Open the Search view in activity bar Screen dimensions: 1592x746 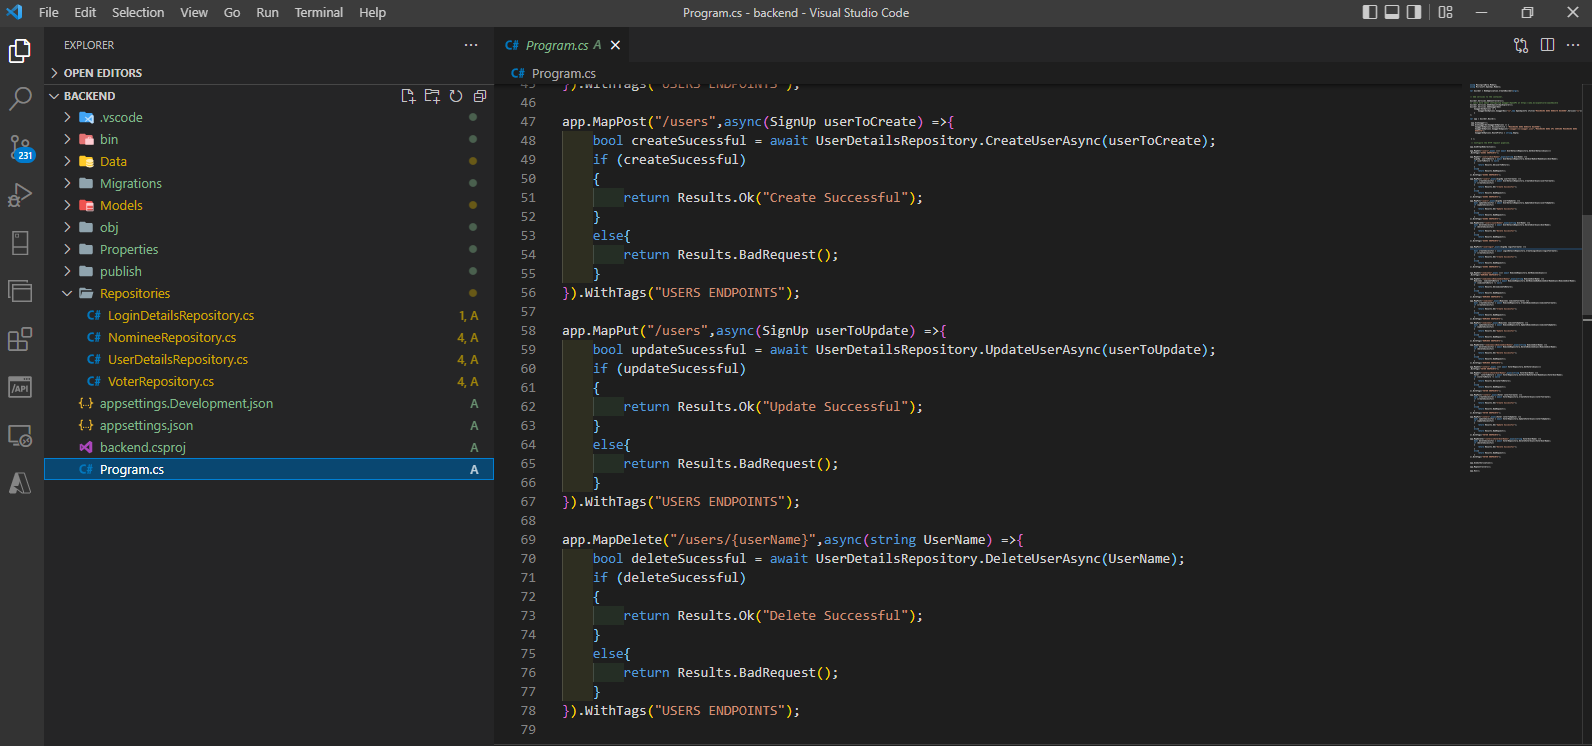click(x=20, y=98)
